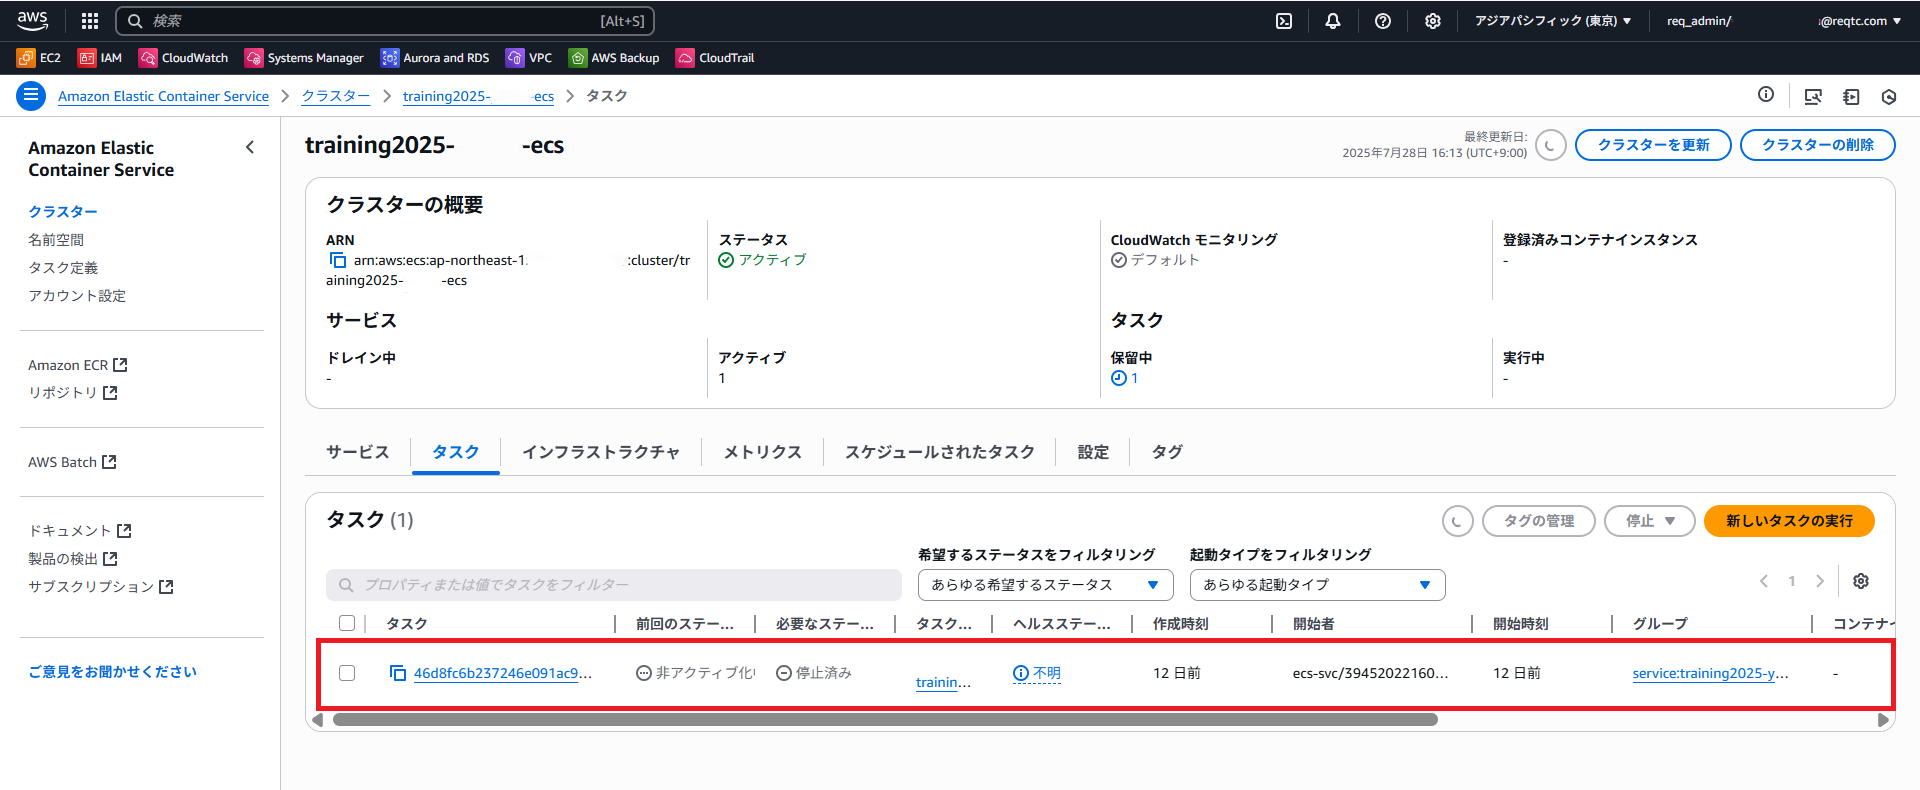The image size is (1920, 790).
Task: Open アカウント設定 in sidebar
Action: (x=77, y=296)
